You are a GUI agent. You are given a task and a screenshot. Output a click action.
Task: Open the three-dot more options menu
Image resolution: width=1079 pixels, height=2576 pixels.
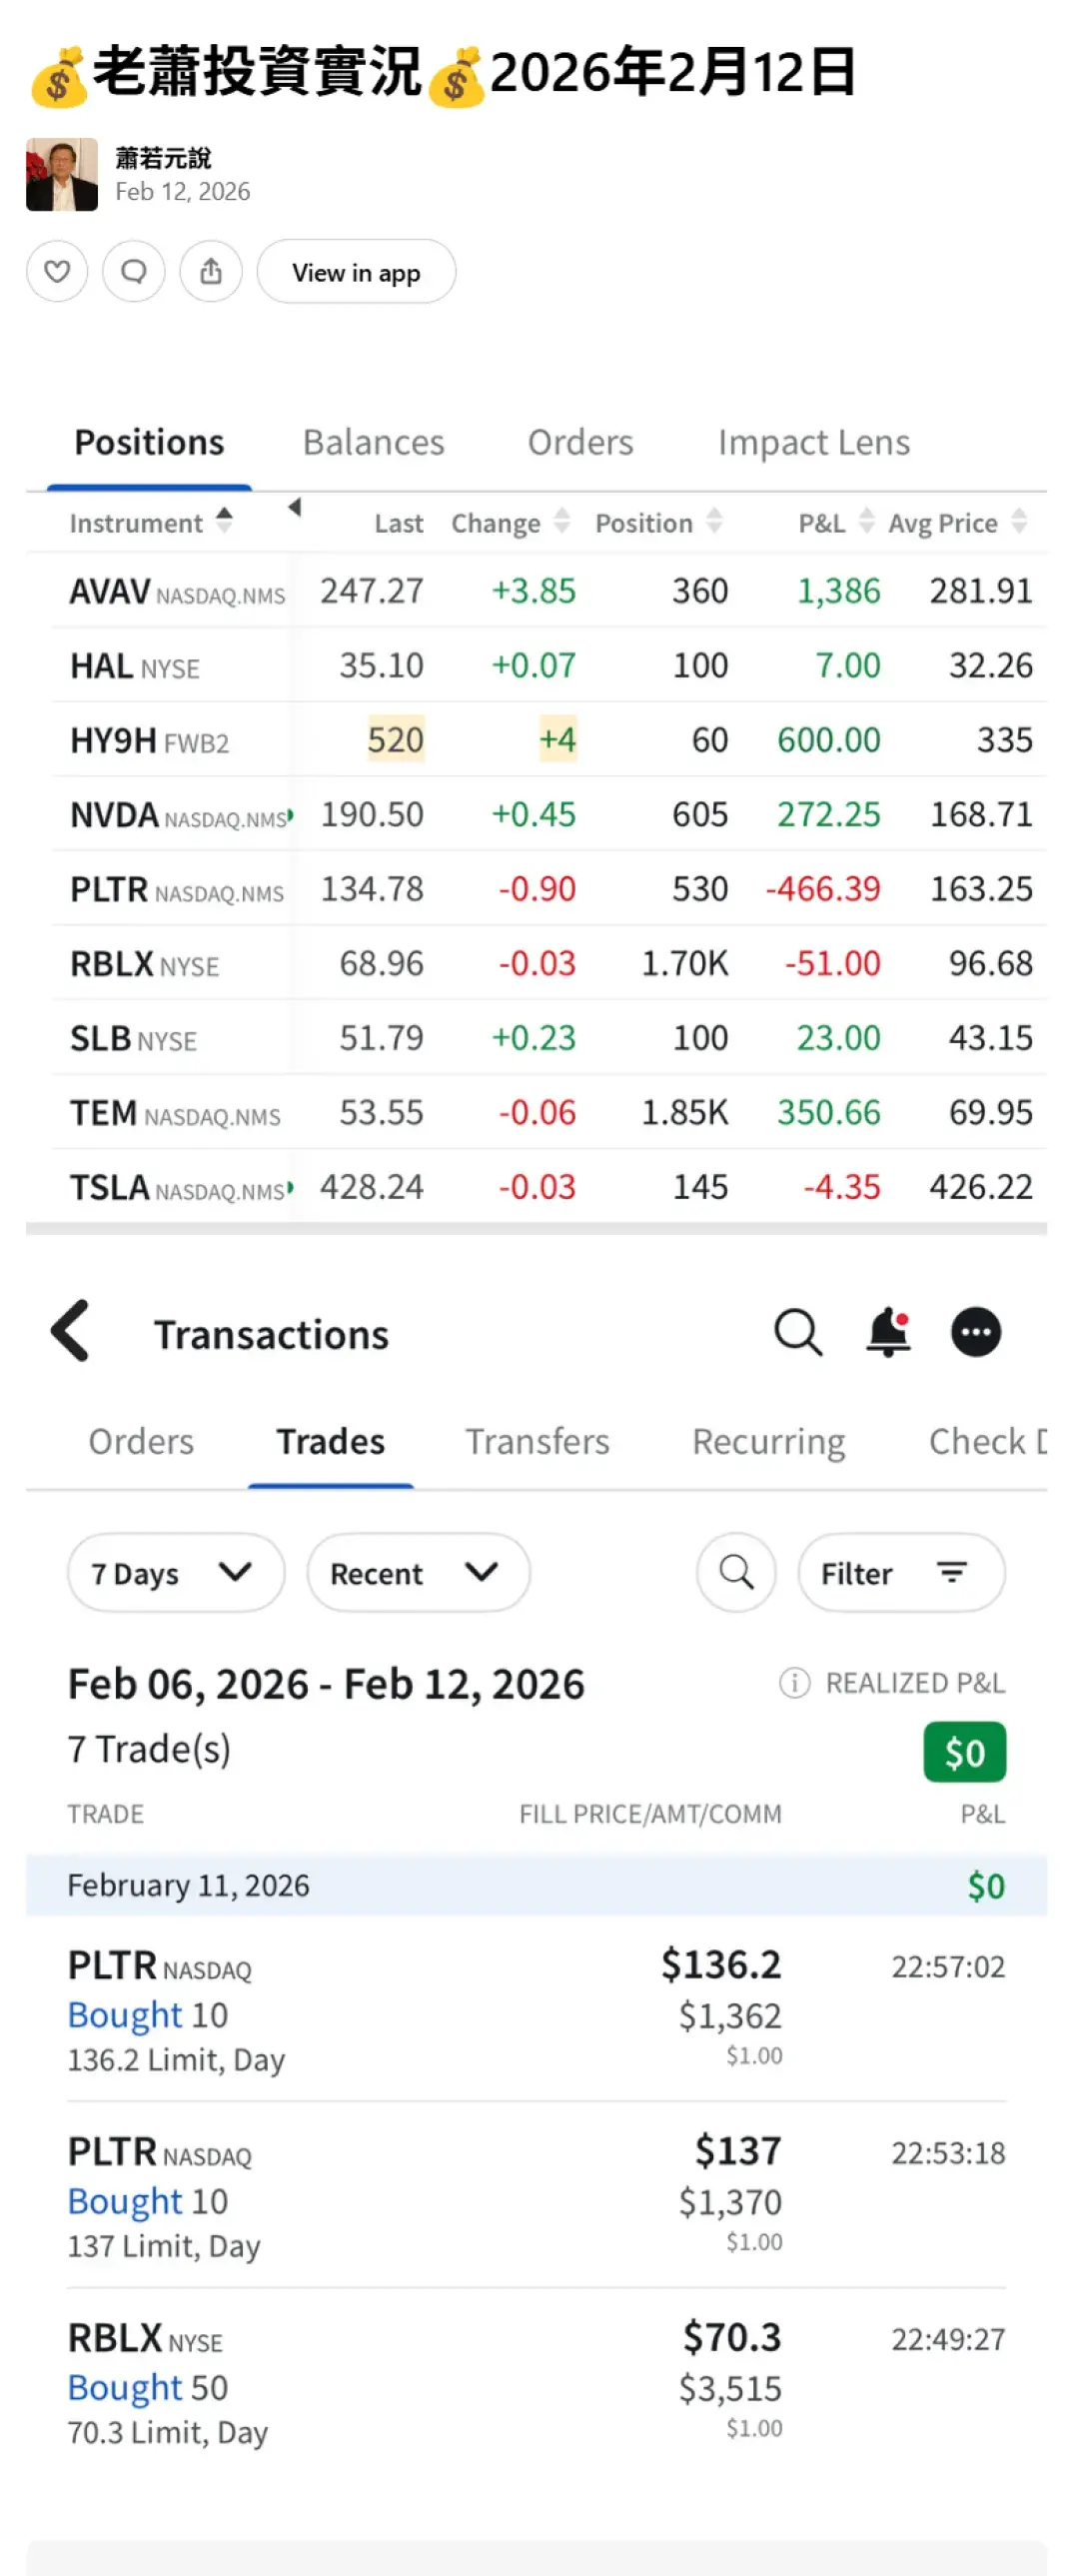975,1332
